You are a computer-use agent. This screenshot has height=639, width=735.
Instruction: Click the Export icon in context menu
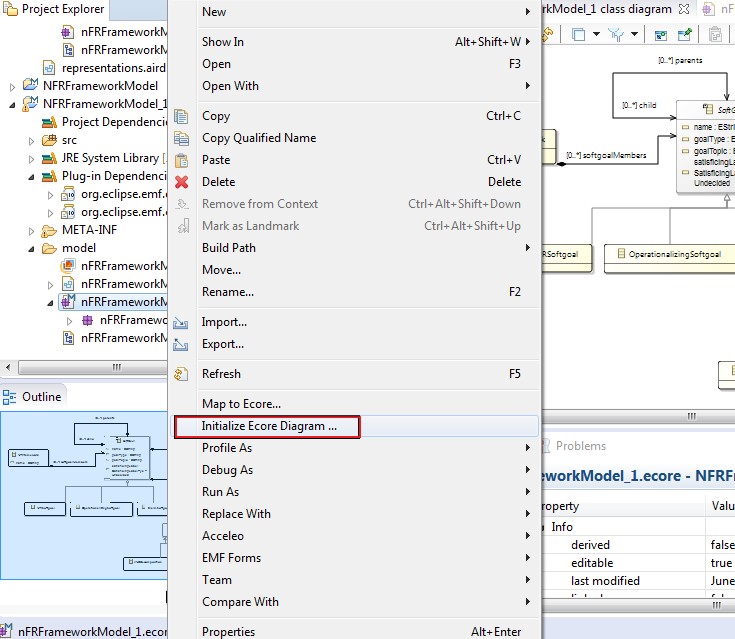[180, 345]
